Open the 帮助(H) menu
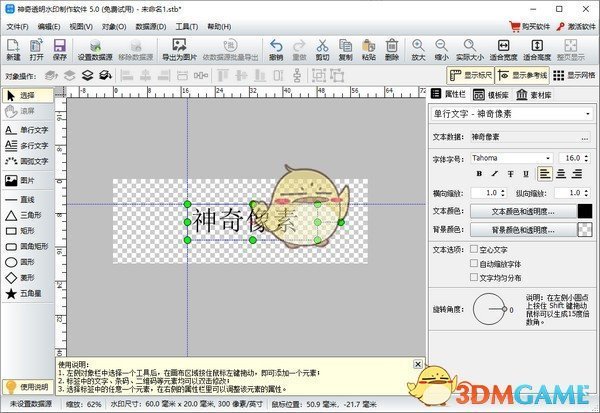This screenshot has height=413, width=600. (x=219, y=27)
